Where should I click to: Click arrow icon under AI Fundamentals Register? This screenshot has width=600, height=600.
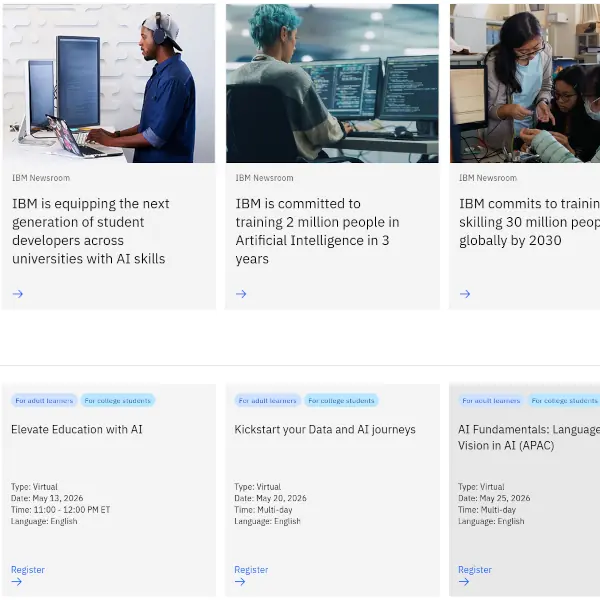[464, 582]
